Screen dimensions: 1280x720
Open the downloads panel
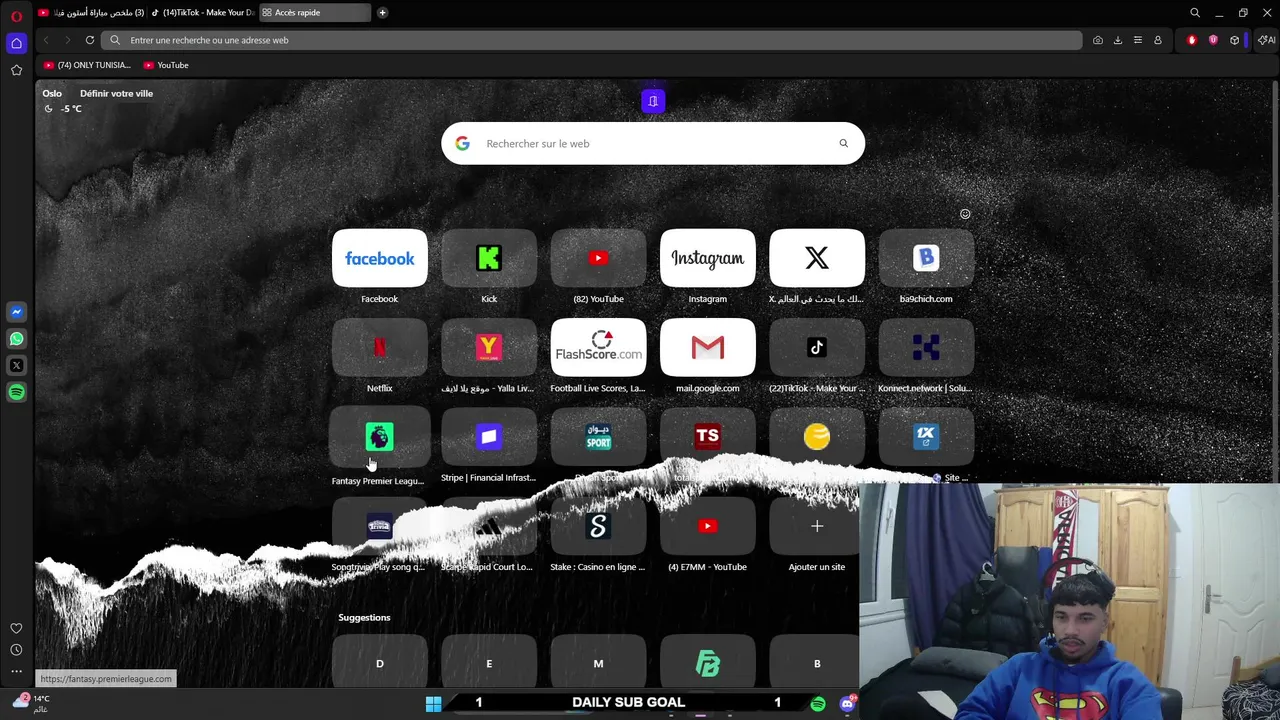1118,40
